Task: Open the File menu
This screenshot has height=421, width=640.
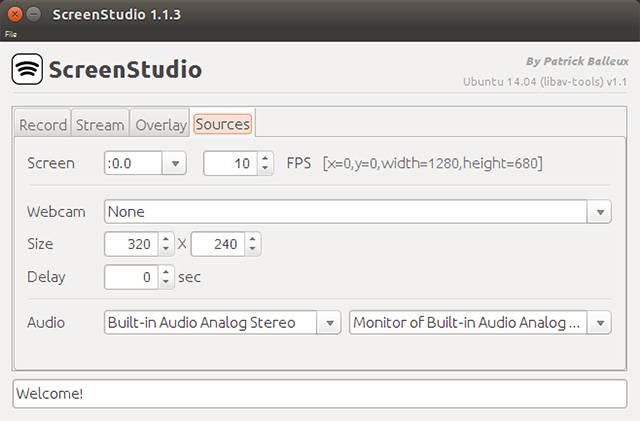Action: pyautogui.click(x=11, y=34)
